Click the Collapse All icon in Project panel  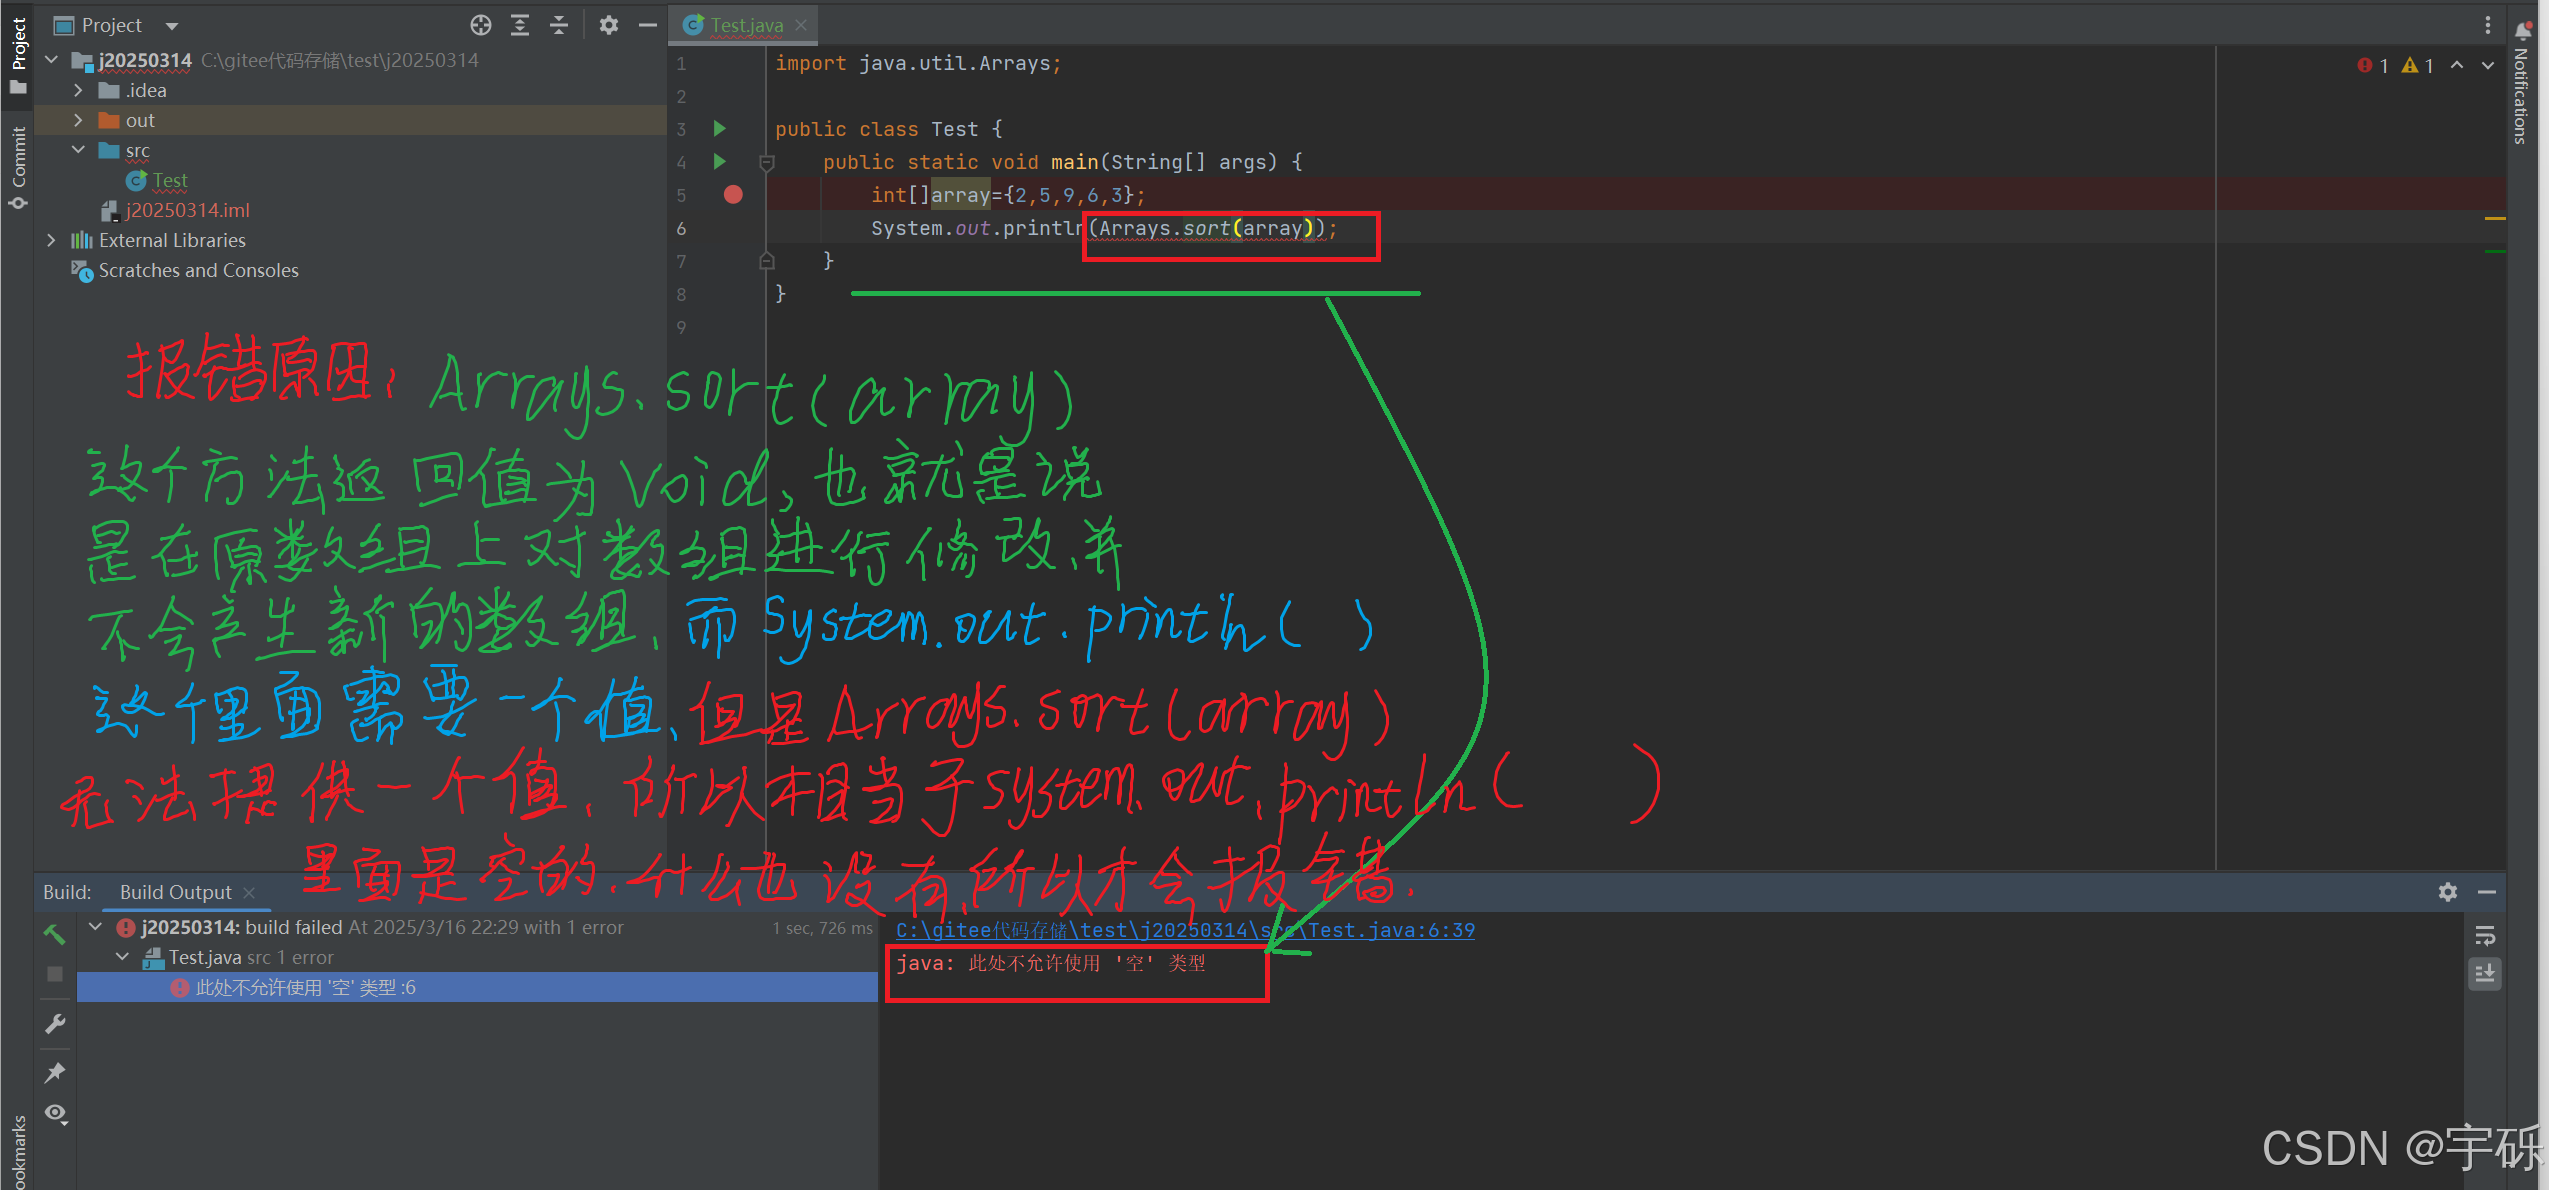[x=559, y=25]
